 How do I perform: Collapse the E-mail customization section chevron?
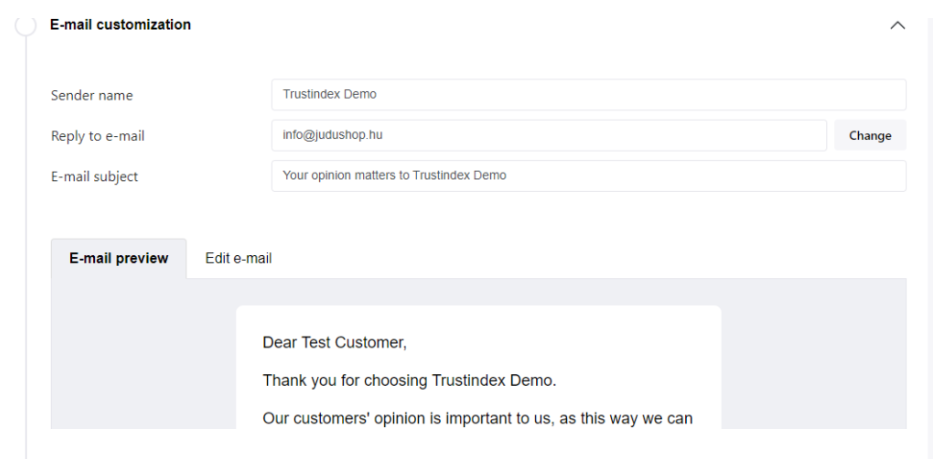click(897, 25)
